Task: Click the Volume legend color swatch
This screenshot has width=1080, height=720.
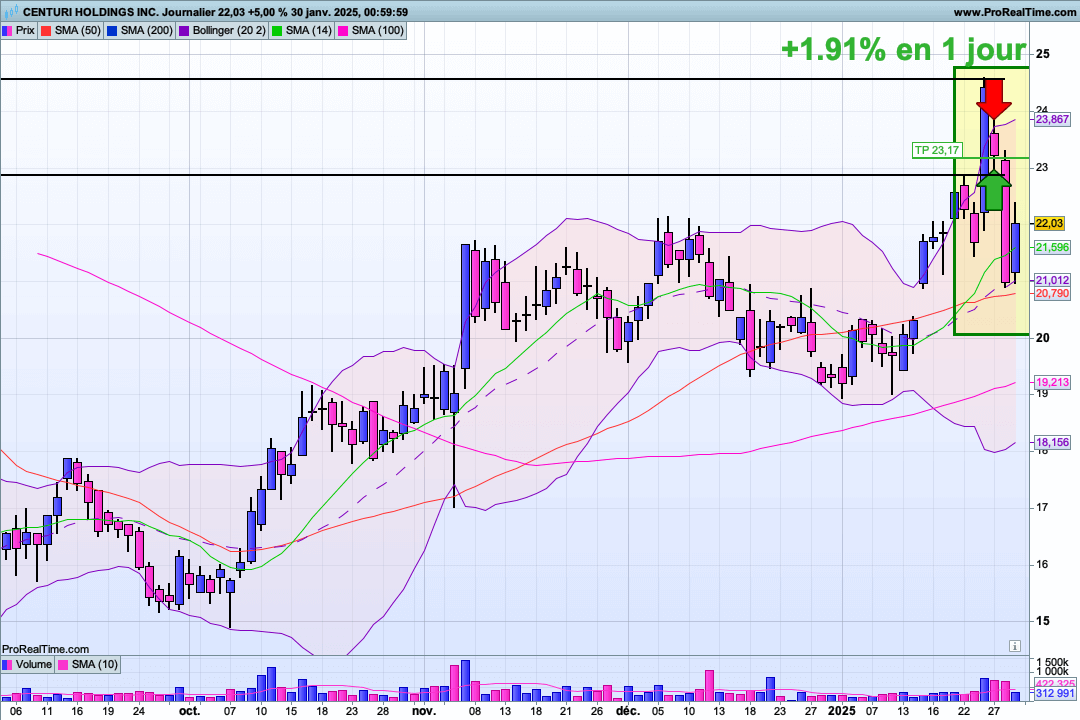Action: [x=7, y=664]
